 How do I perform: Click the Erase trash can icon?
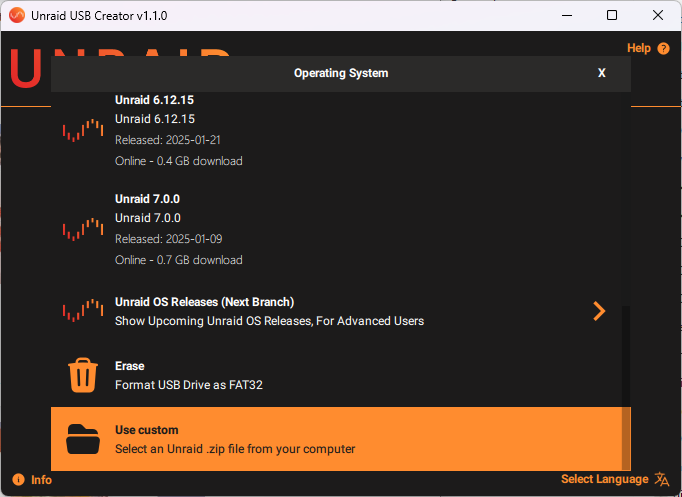click(x=83, y=375)
